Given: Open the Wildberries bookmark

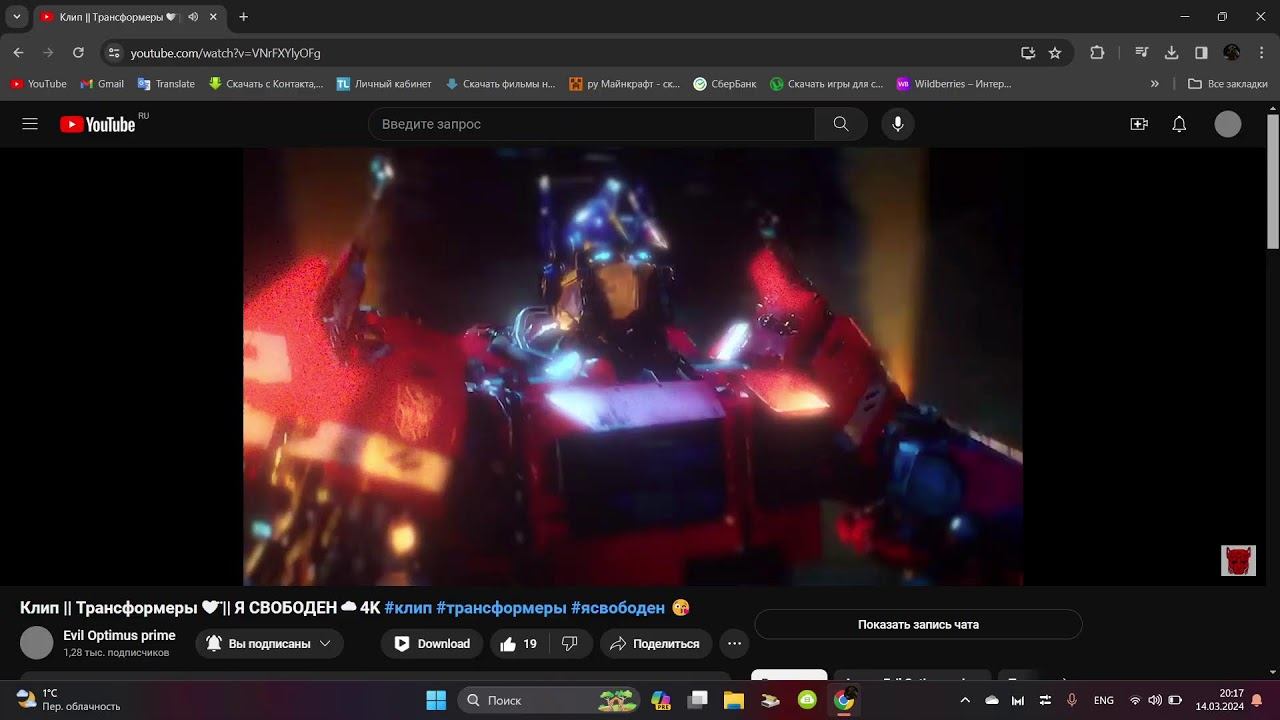Looking at the screenshot, I should coord(953,84).
